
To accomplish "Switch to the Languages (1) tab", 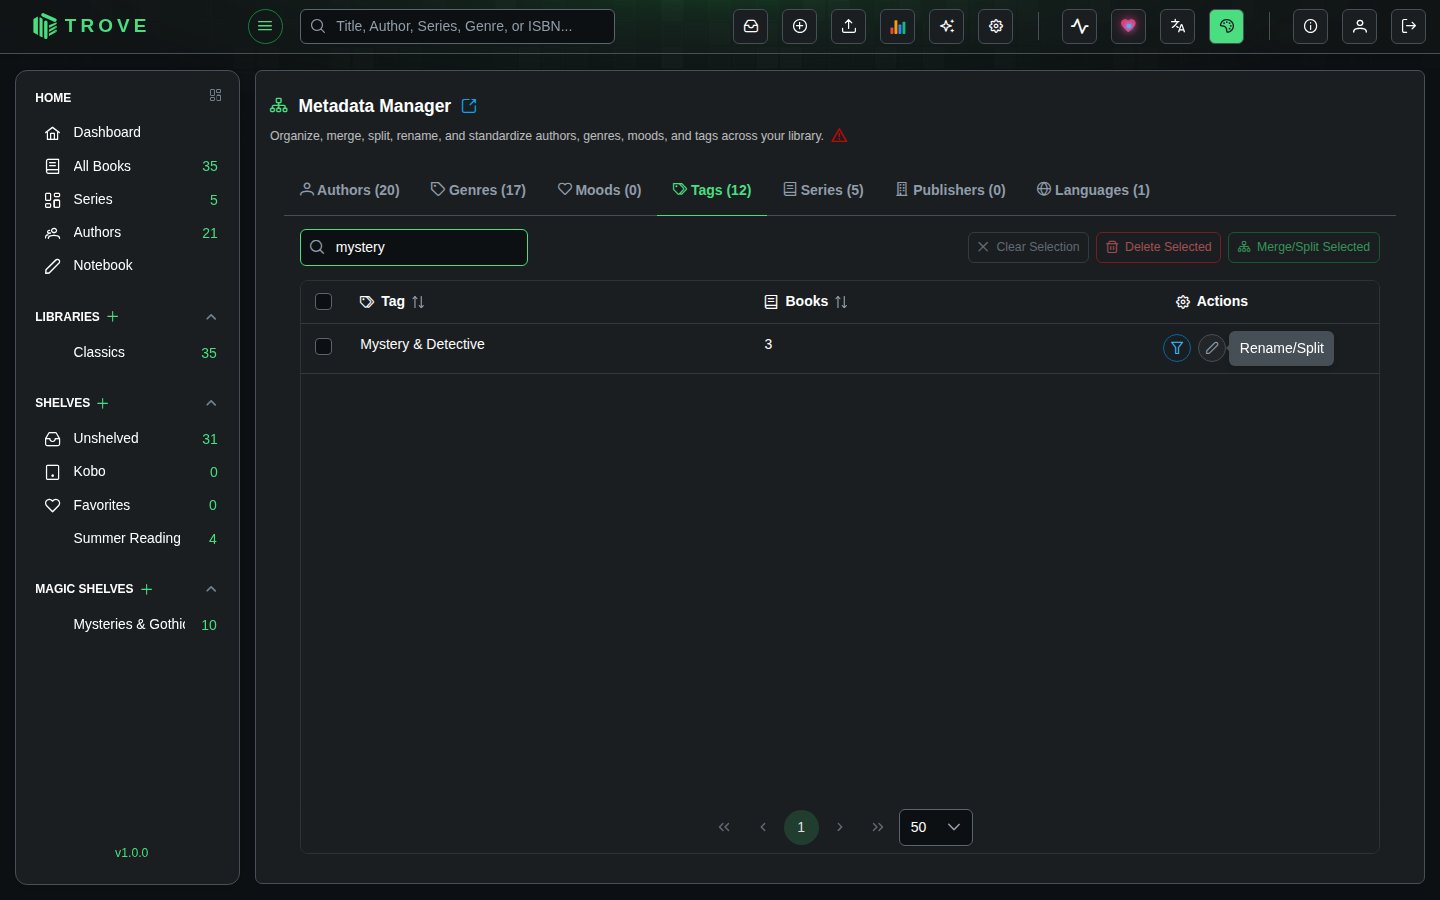I will point(1093,190).
